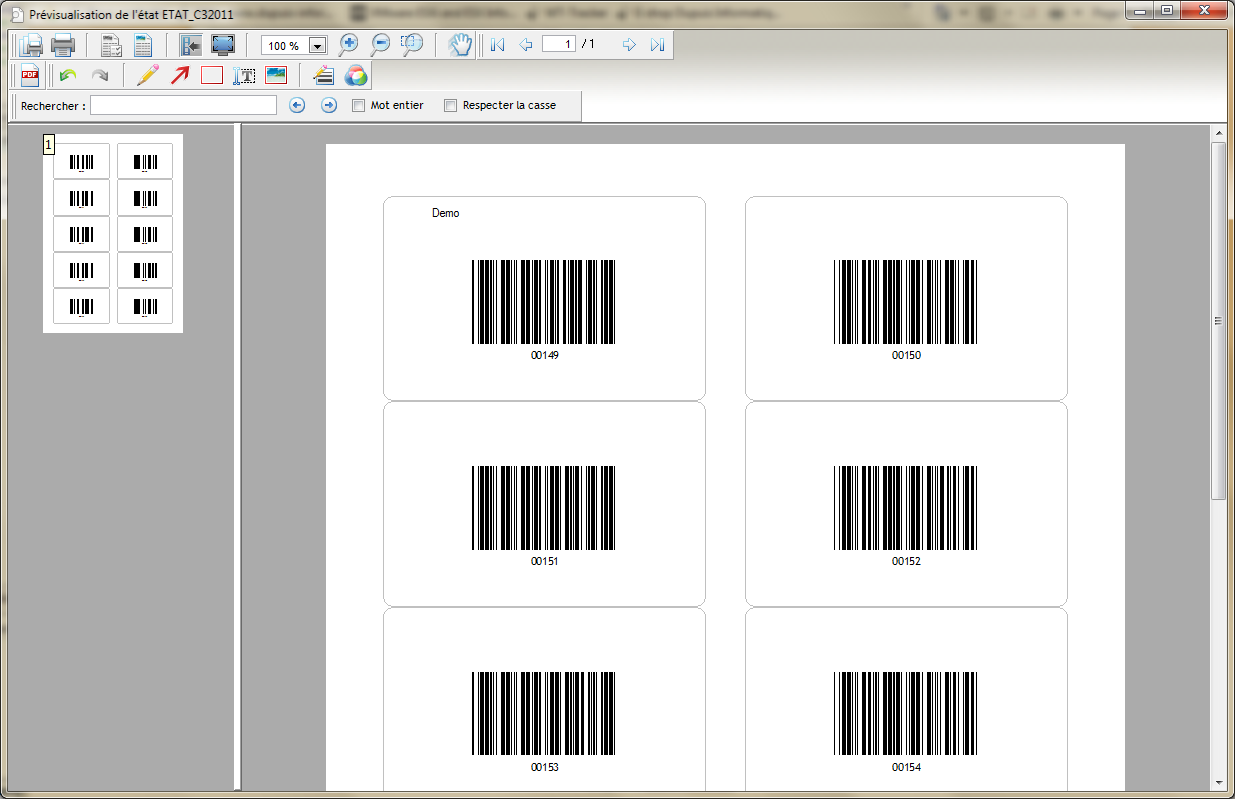Image resolution: width=1235 pixels, height=799 pixels.
Task: Click the current page number field
Action: (559, 44)
